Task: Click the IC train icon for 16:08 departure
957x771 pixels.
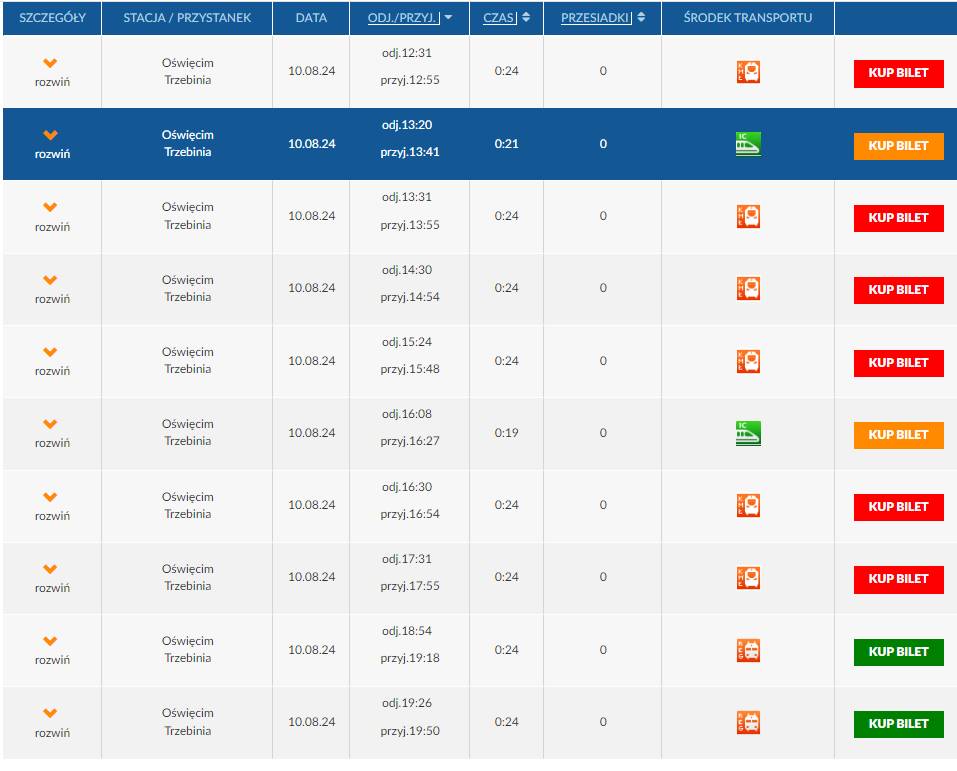Action: (747, 433)
